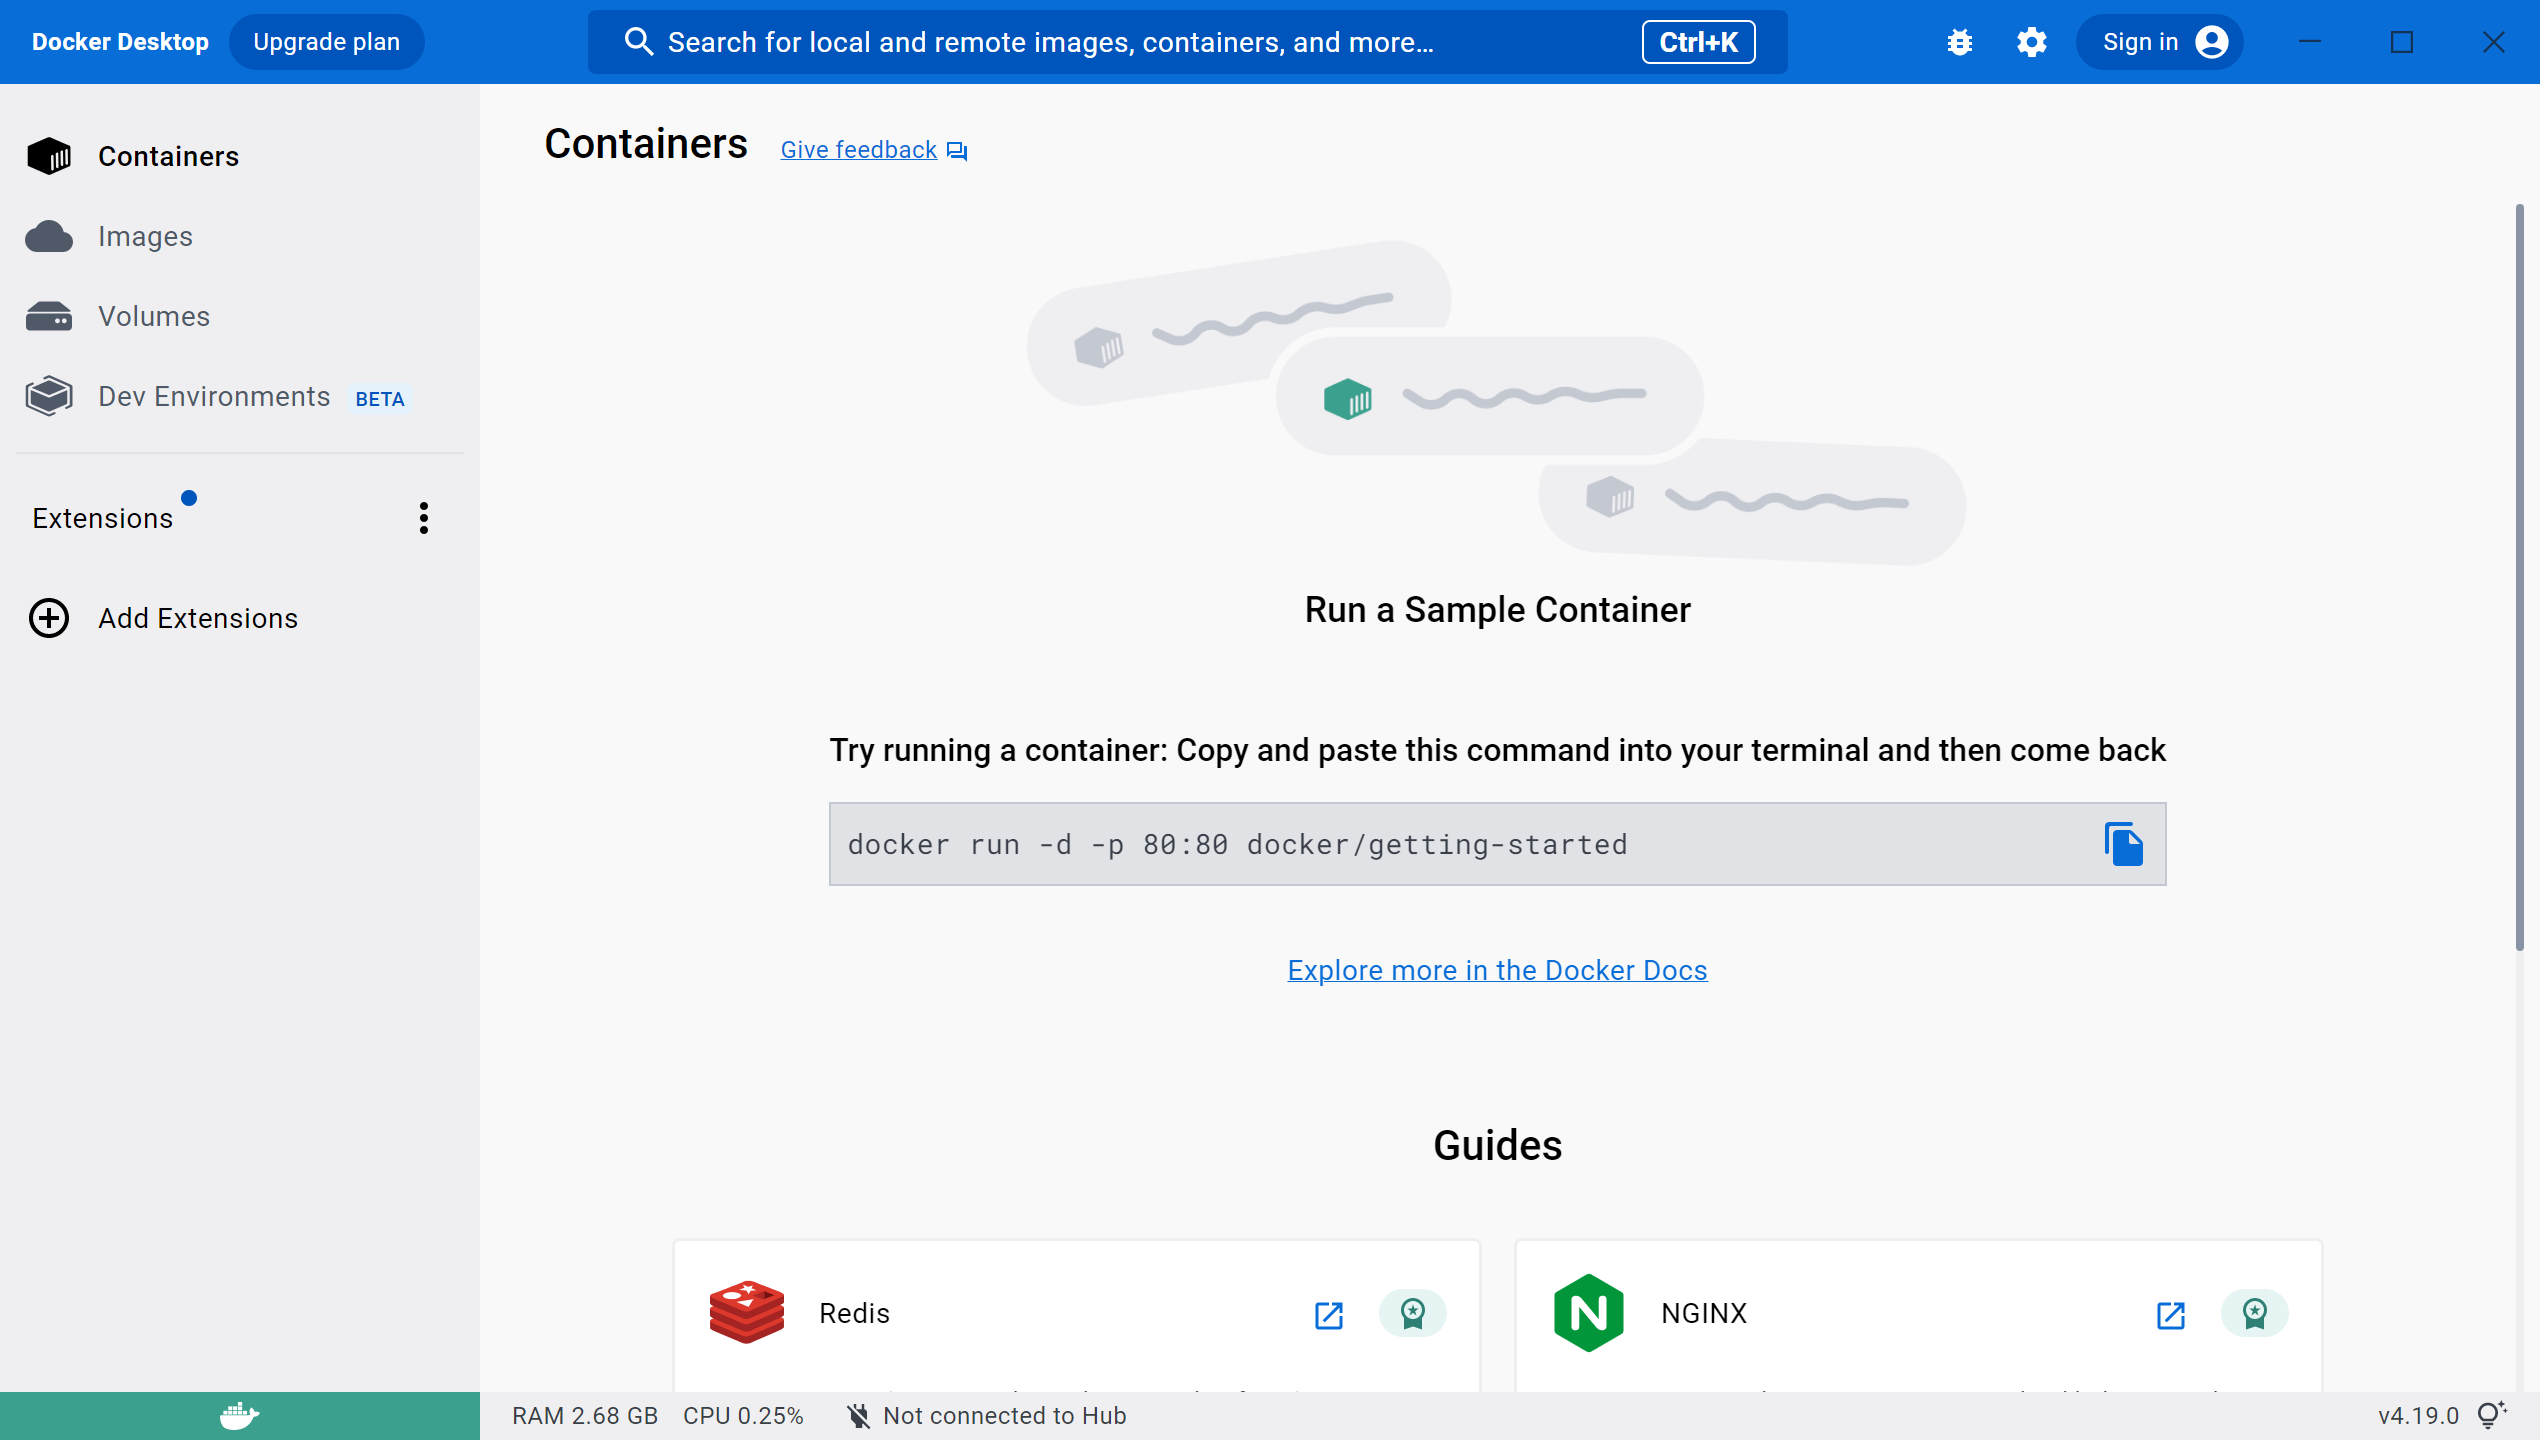Click the Sign in button
Viewport: 2540px width, 1440px height.
pyautogui.click(x=2160, y=42)
